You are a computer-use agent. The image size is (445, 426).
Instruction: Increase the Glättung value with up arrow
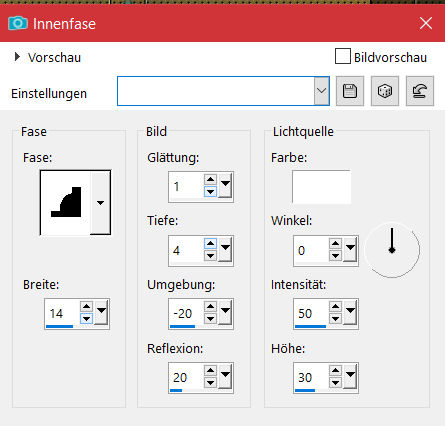tap(210, 180)
